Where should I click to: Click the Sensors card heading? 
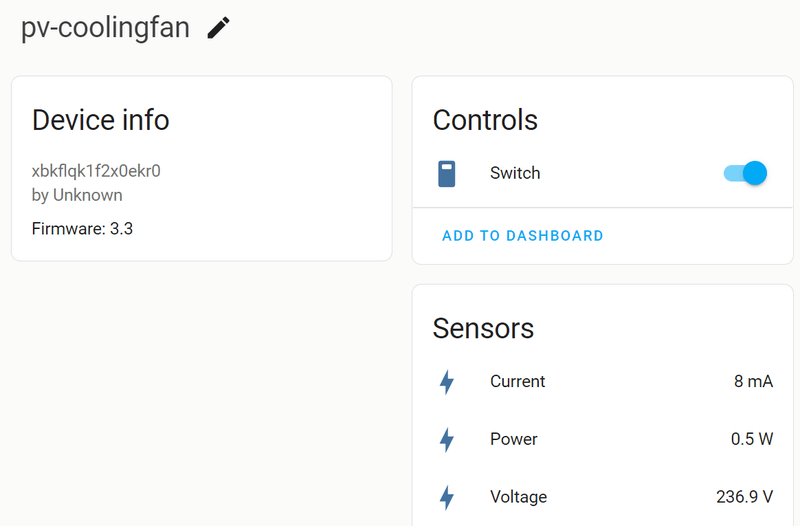pos(483,328)
